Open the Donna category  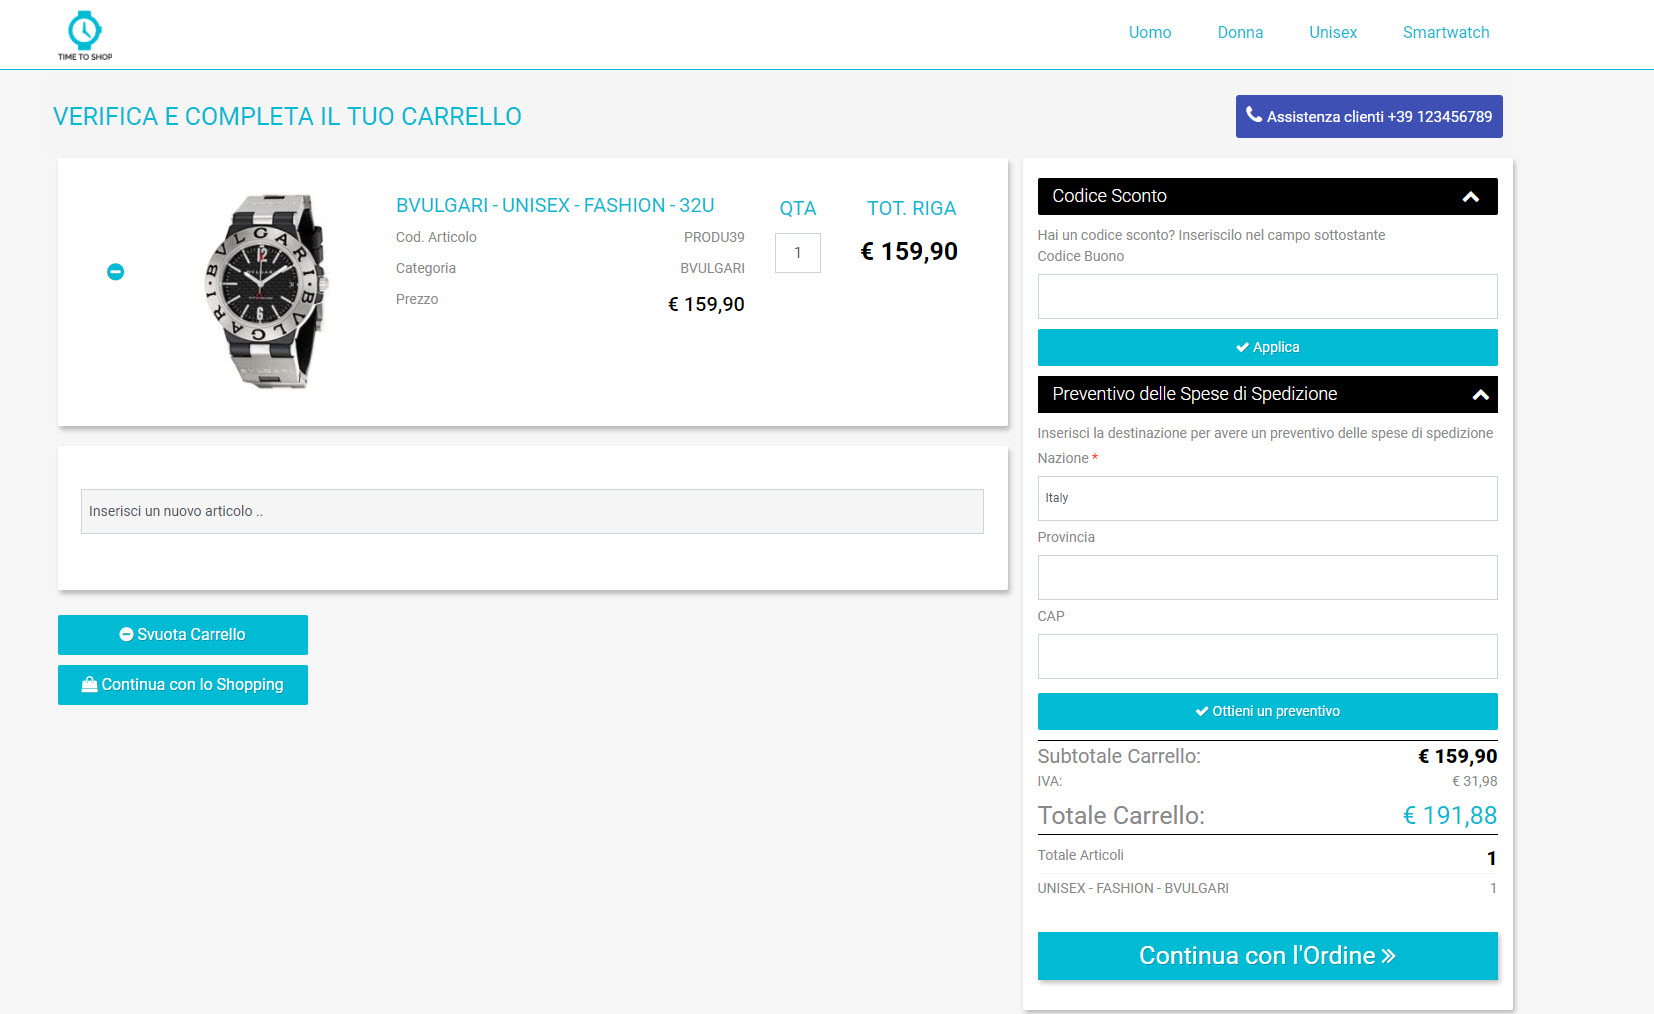pos(1240,33)
